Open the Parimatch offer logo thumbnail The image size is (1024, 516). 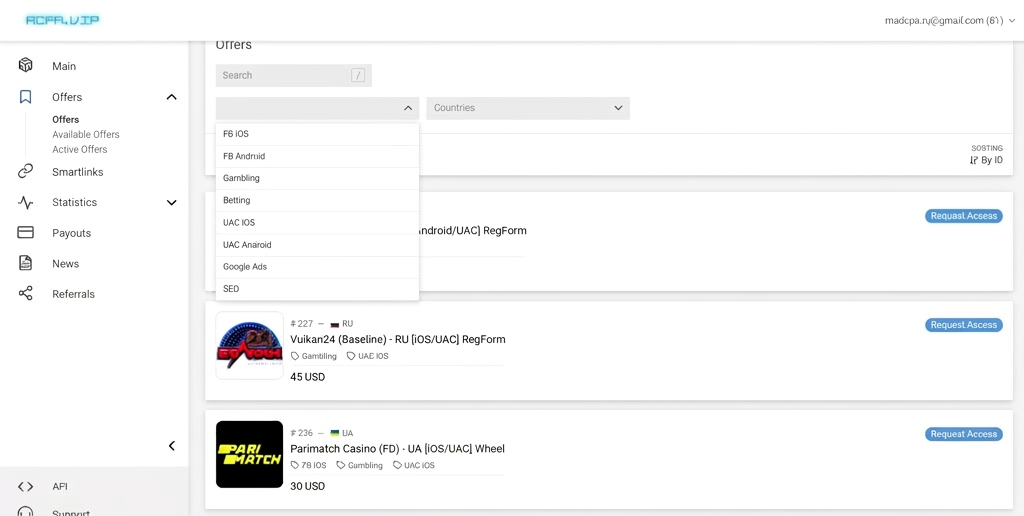coord(249,455)
